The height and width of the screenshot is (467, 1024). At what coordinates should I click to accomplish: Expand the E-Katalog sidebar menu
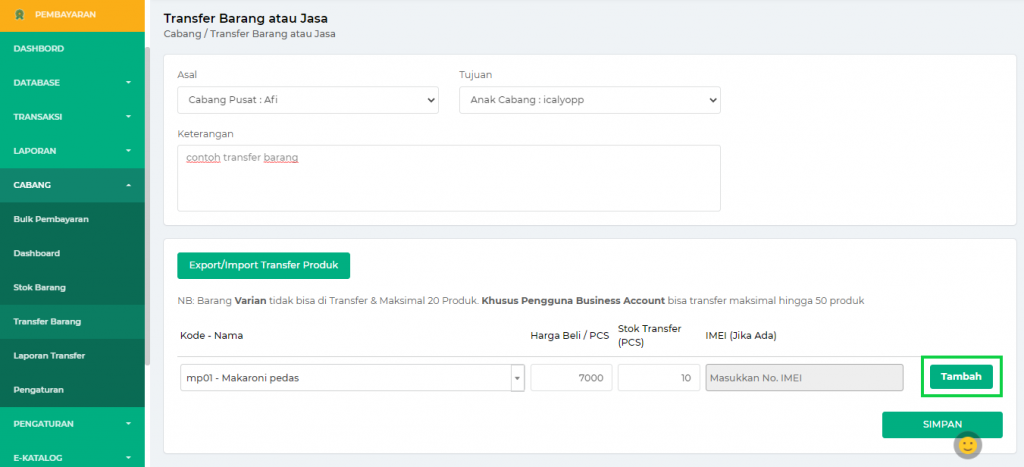pos(72,458)
